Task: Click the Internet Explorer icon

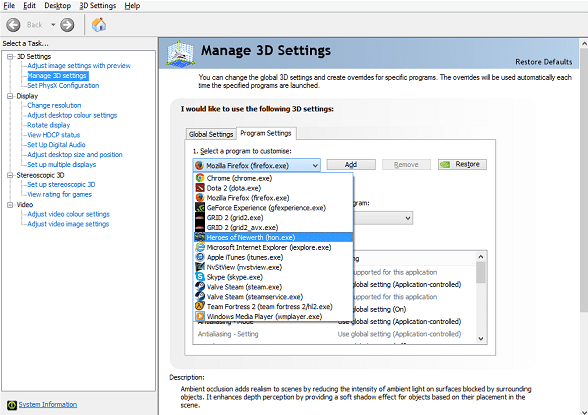Action: (200, 247)
